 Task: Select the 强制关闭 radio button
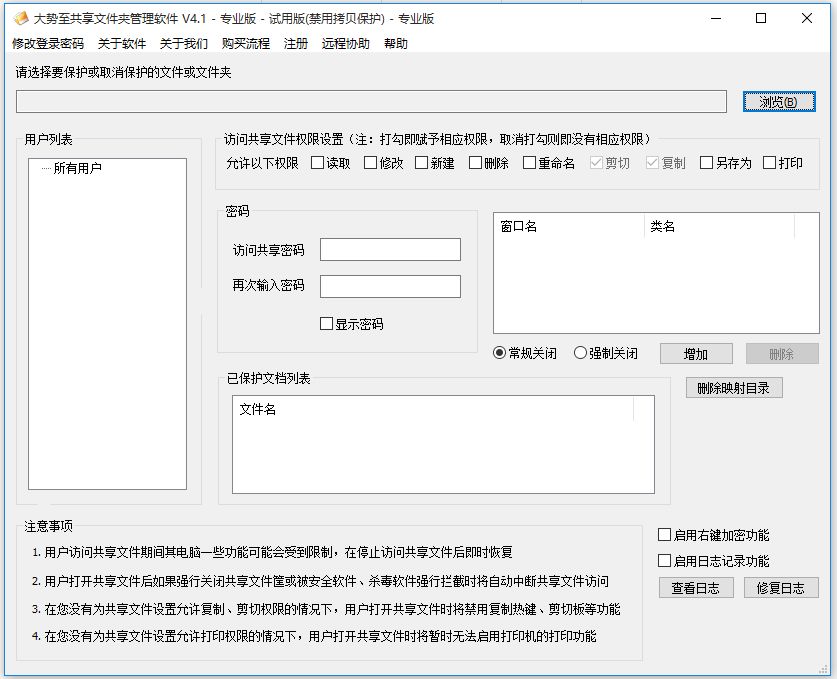click(580, 353)
